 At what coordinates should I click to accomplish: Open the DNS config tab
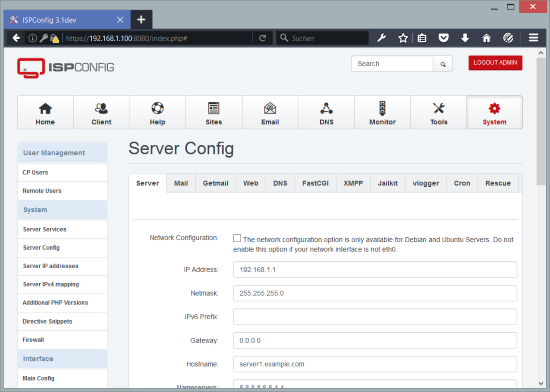(x=280, y=183)
